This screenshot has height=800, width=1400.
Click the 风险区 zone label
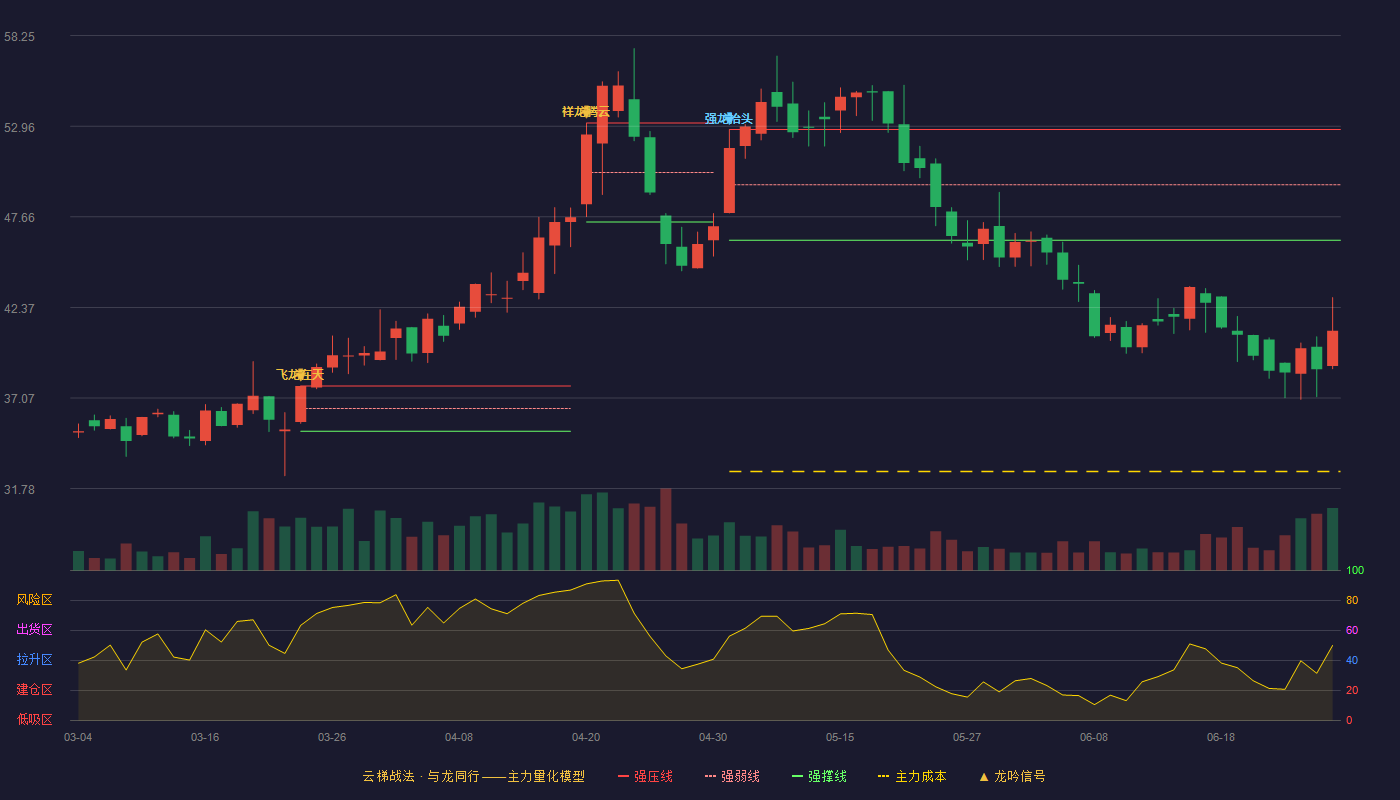[34, 600]
